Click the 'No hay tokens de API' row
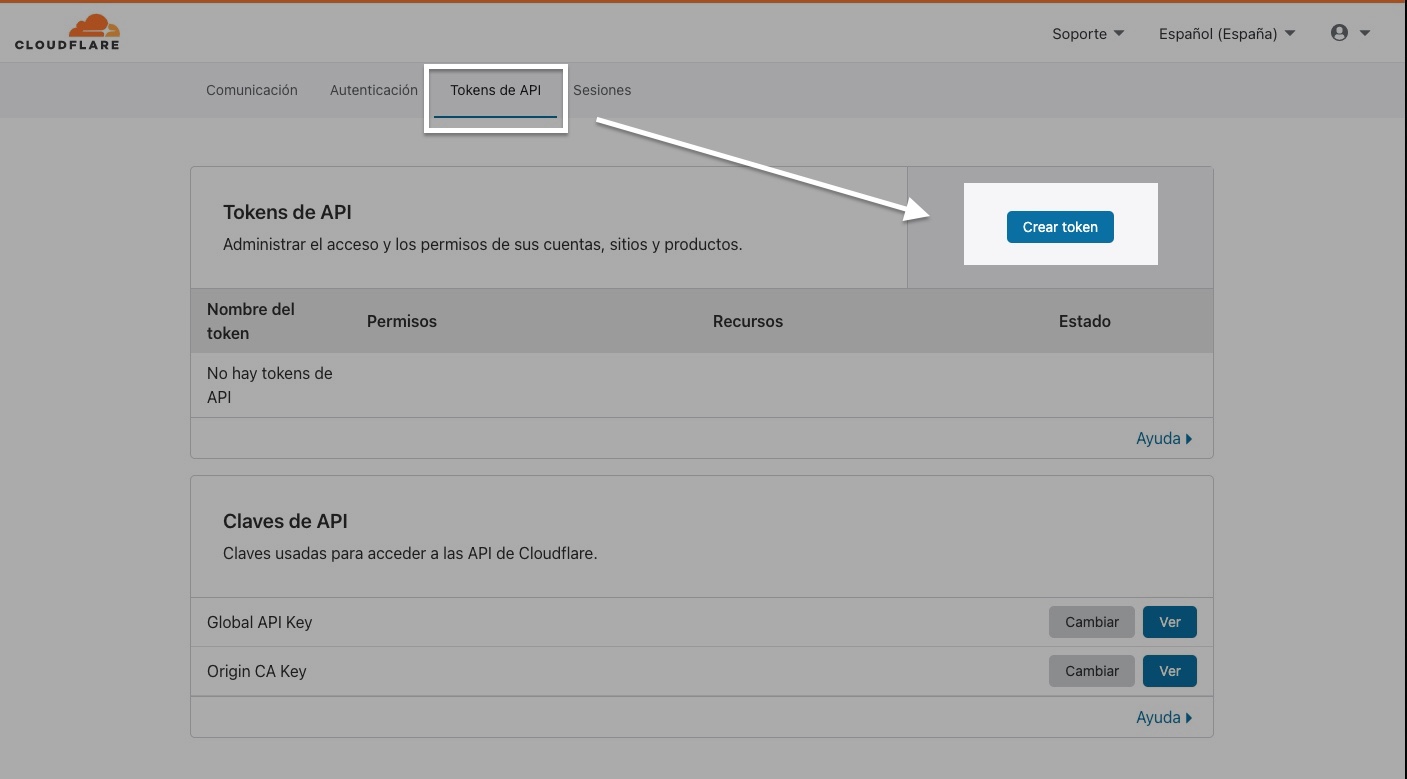Screen dimensions: 1407x779 (270, 385)
